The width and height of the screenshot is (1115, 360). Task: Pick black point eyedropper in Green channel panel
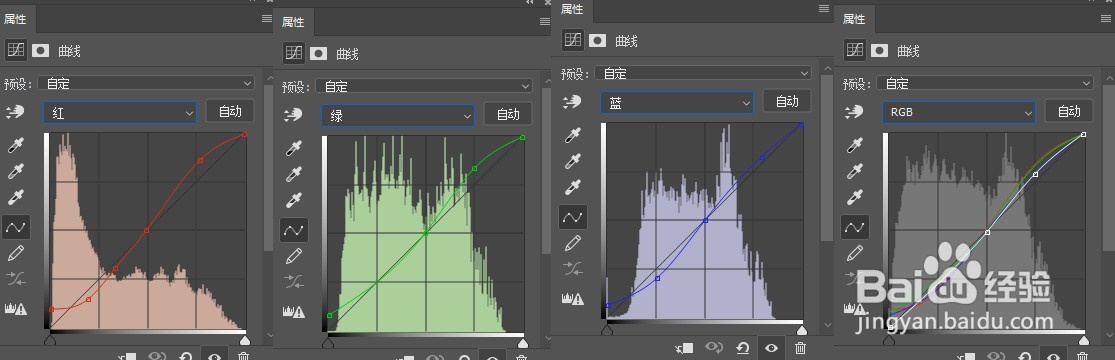pos(294,149)
